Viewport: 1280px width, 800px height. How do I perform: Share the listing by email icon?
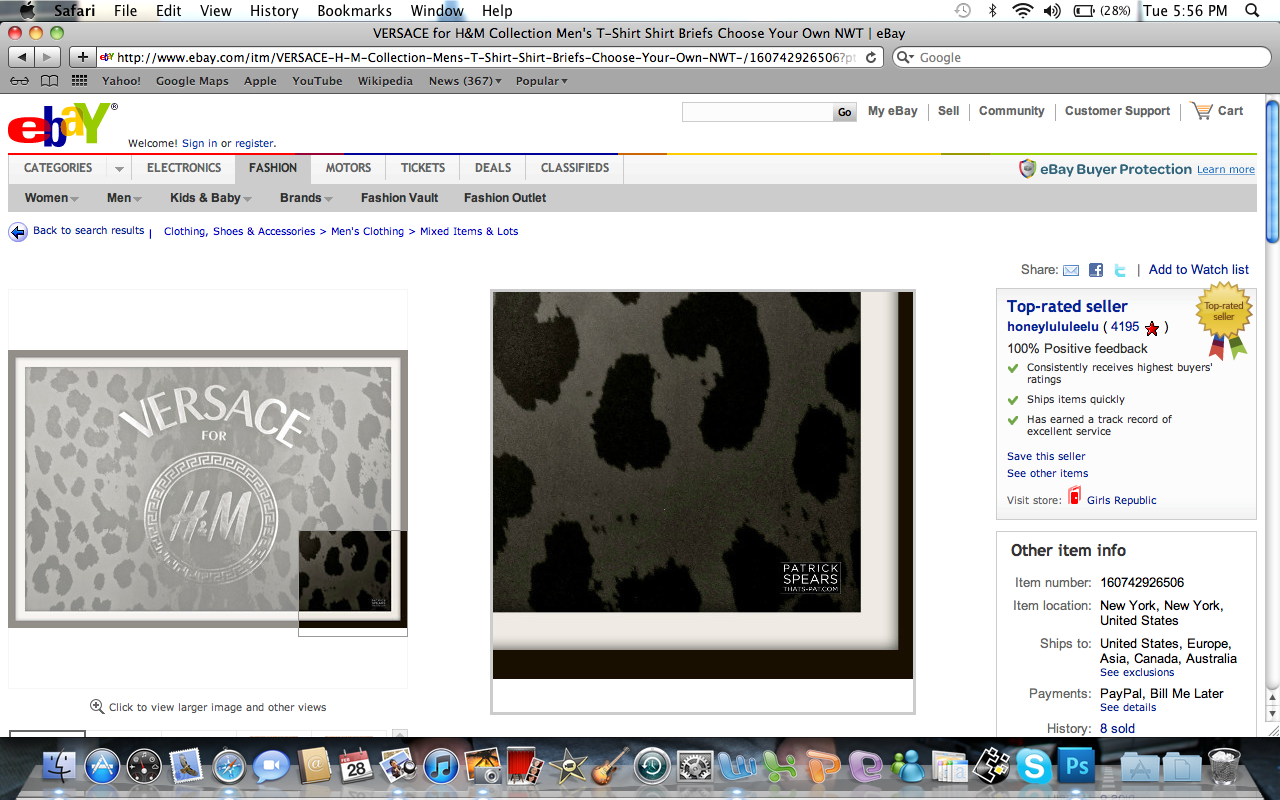pyautogui.click(x=1071, y=270)
